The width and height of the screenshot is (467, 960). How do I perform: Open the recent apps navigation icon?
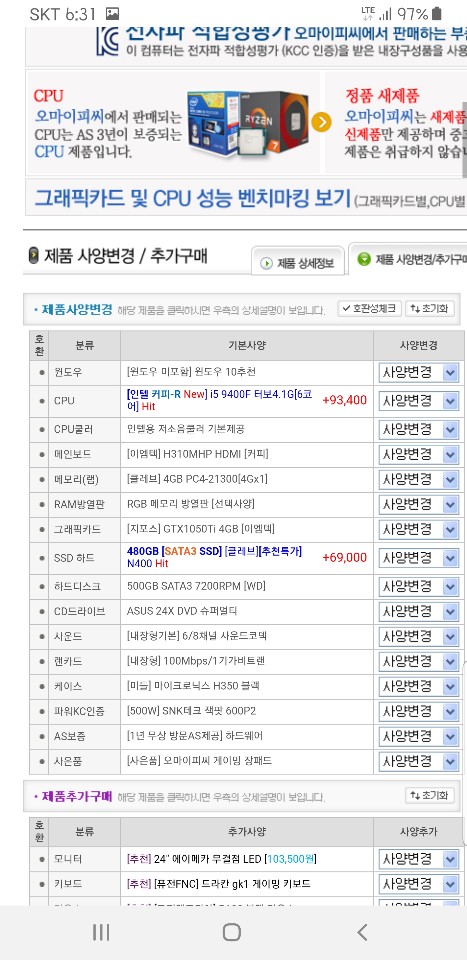pos(101,932)
